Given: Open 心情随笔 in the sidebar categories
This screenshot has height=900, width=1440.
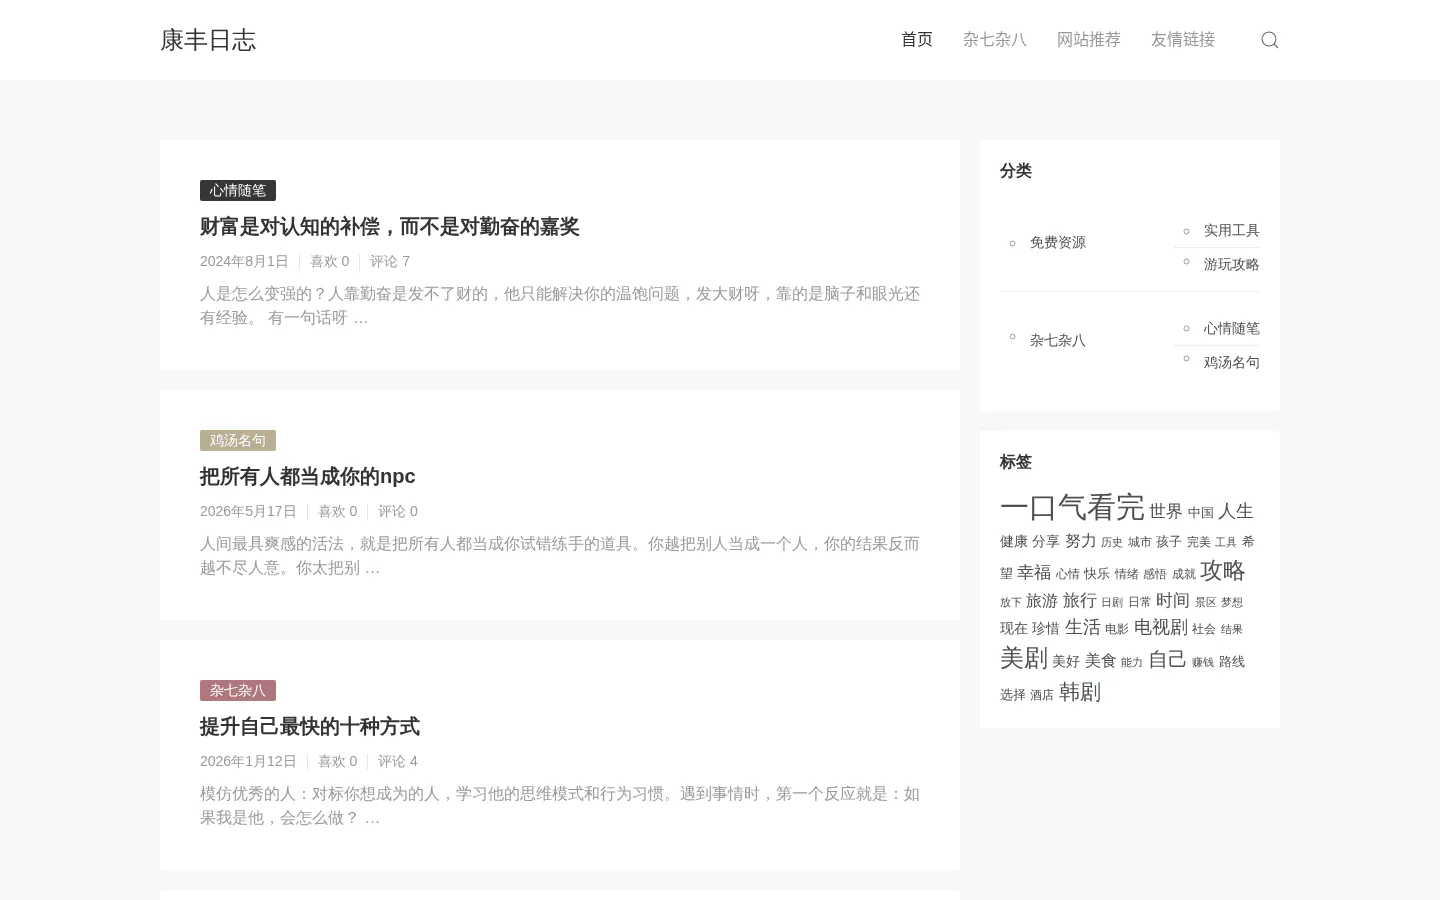Looking at the screenshot, I should 1232,328.
